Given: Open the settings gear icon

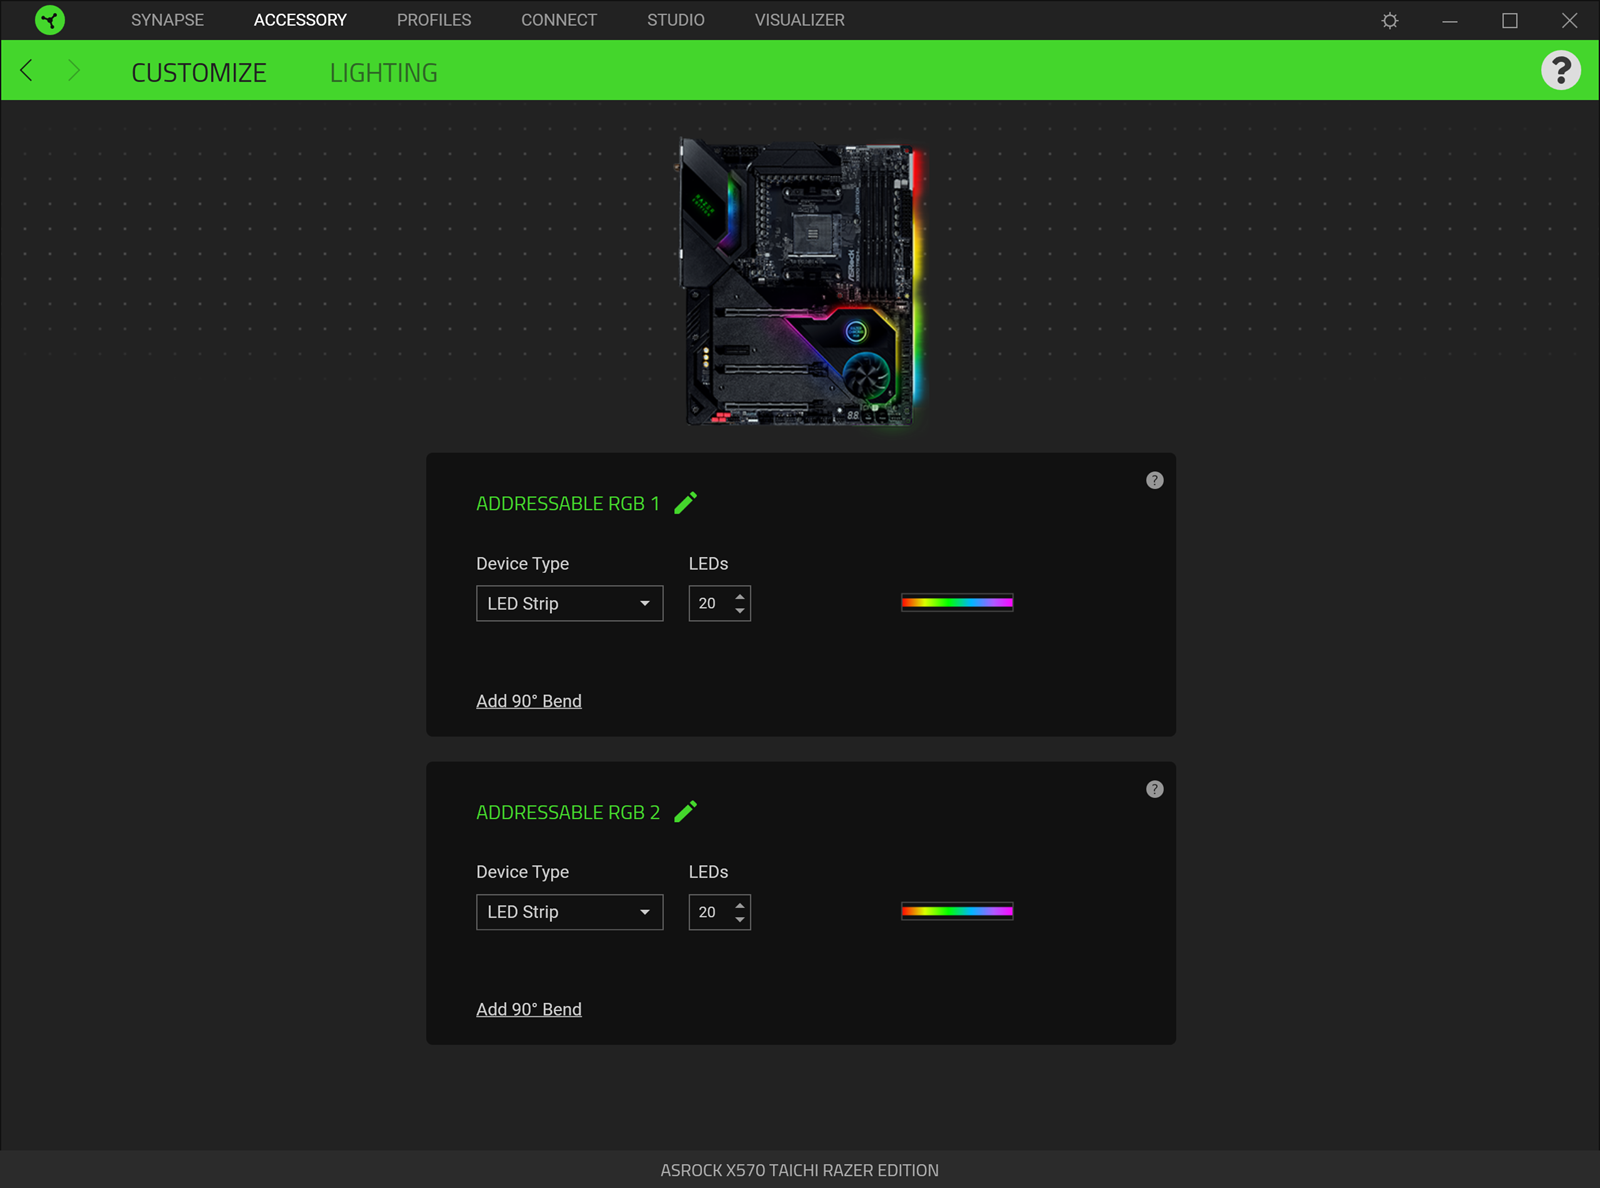Looking at the screenshot, I should (1390, 20).
